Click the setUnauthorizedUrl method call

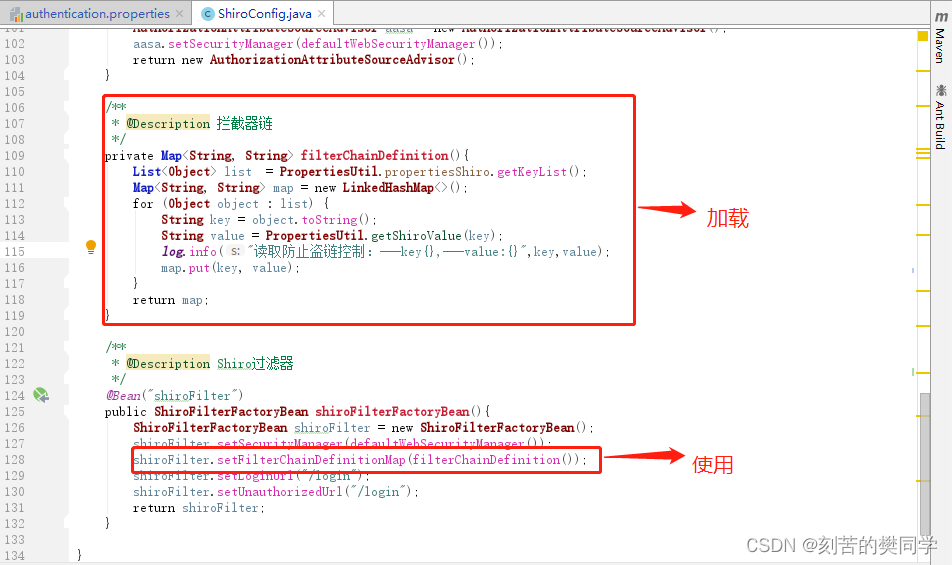pos(280,492)
